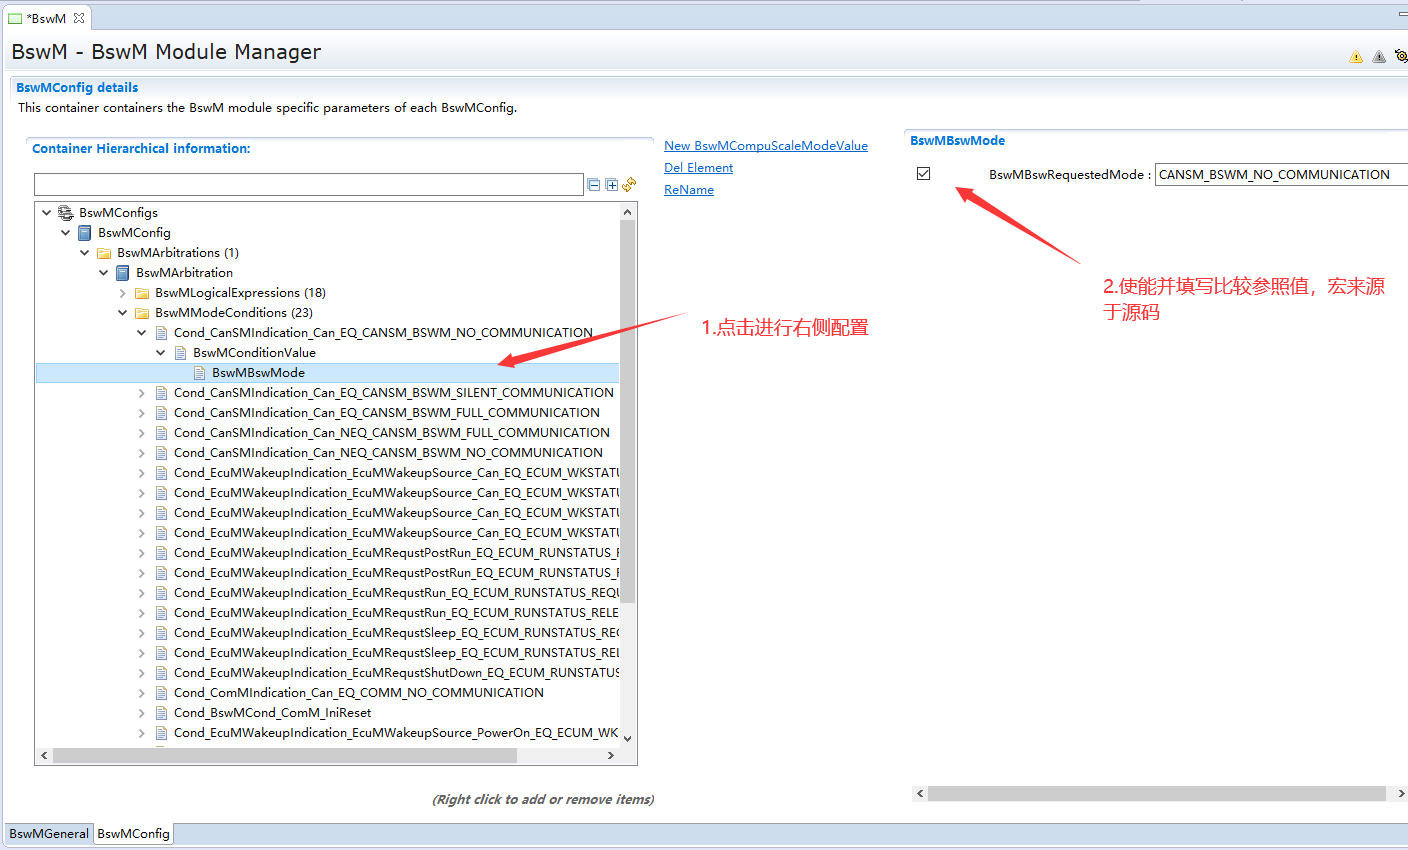The height and width of the screenshot is (850, 1408).
Task: Click the ReName link
Action: tap(688, 190)
